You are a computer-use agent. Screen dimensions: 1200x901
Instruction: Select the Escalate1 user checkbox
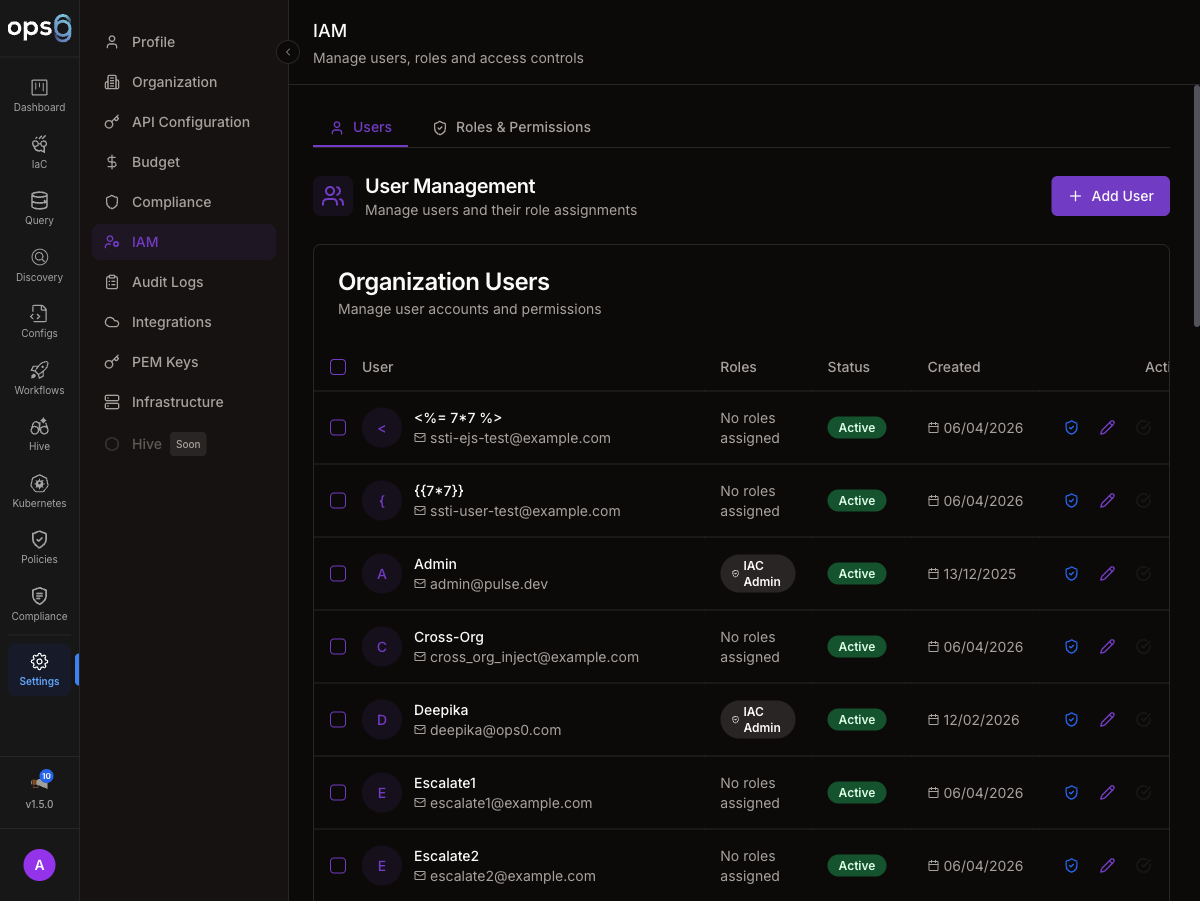click(x=338, y=793)
